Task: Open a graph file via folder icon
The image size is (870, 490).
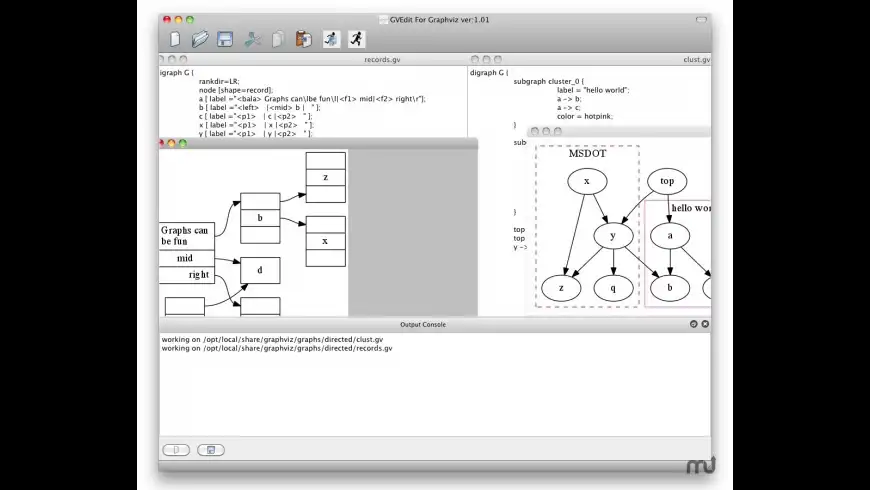Action: pyautogui.click(x=200, y=40)
